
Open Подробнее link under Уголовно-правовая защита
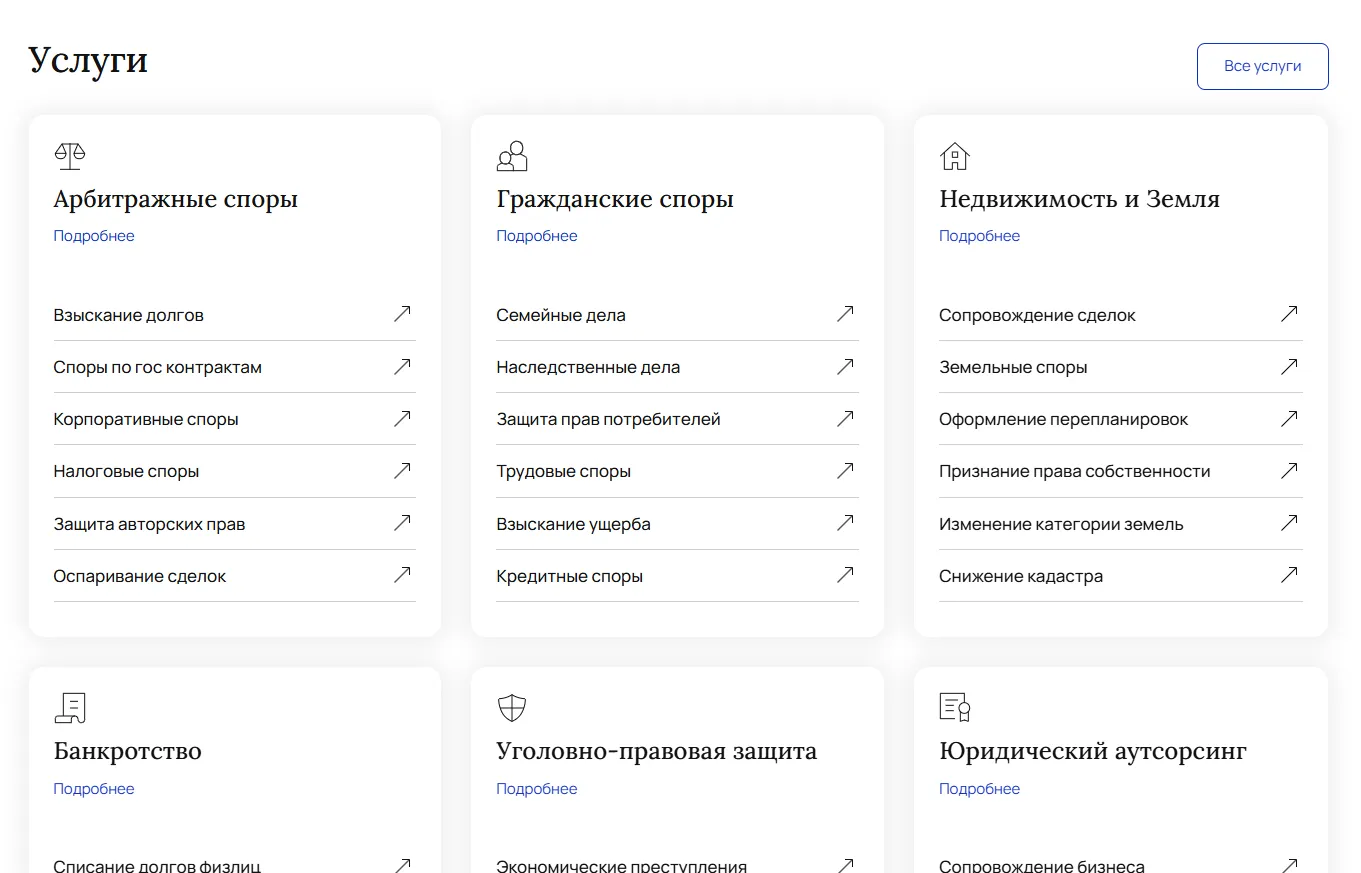click(537, 789)
